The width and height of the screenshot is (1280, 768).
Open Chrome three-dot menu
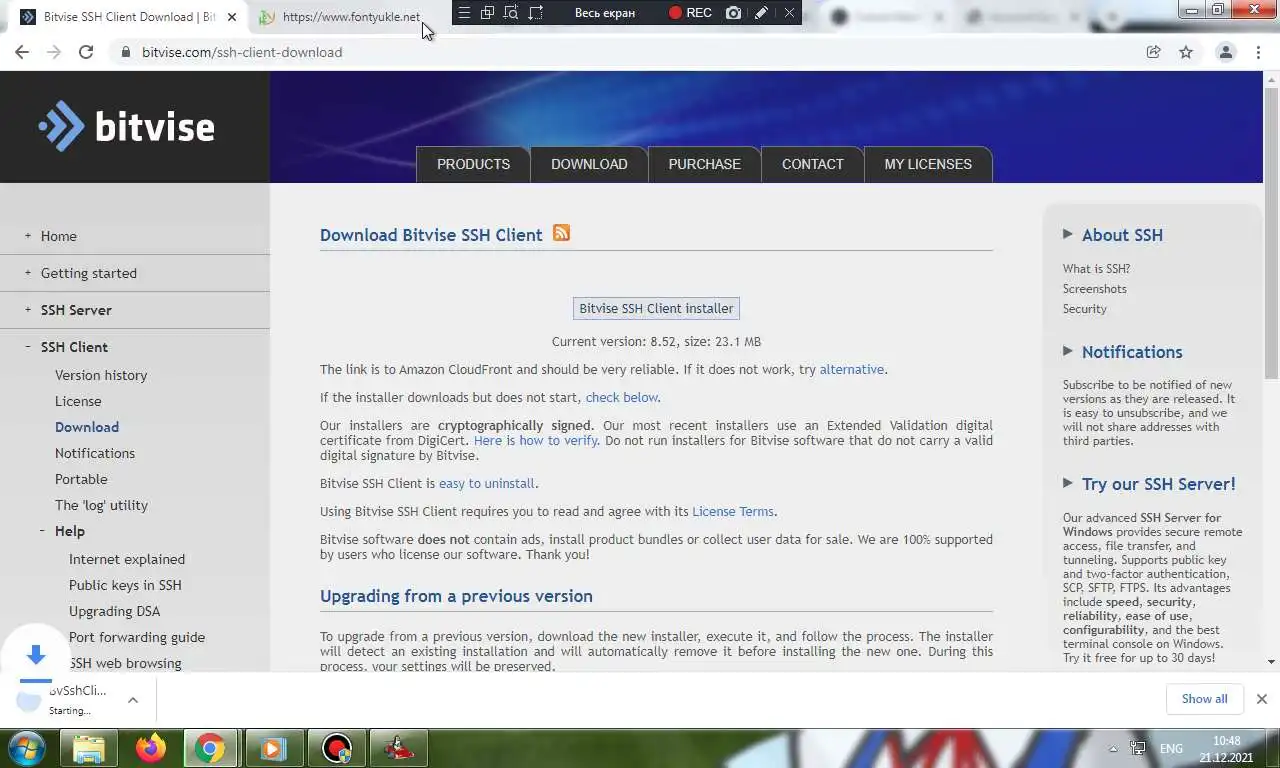coord(1258,52)
